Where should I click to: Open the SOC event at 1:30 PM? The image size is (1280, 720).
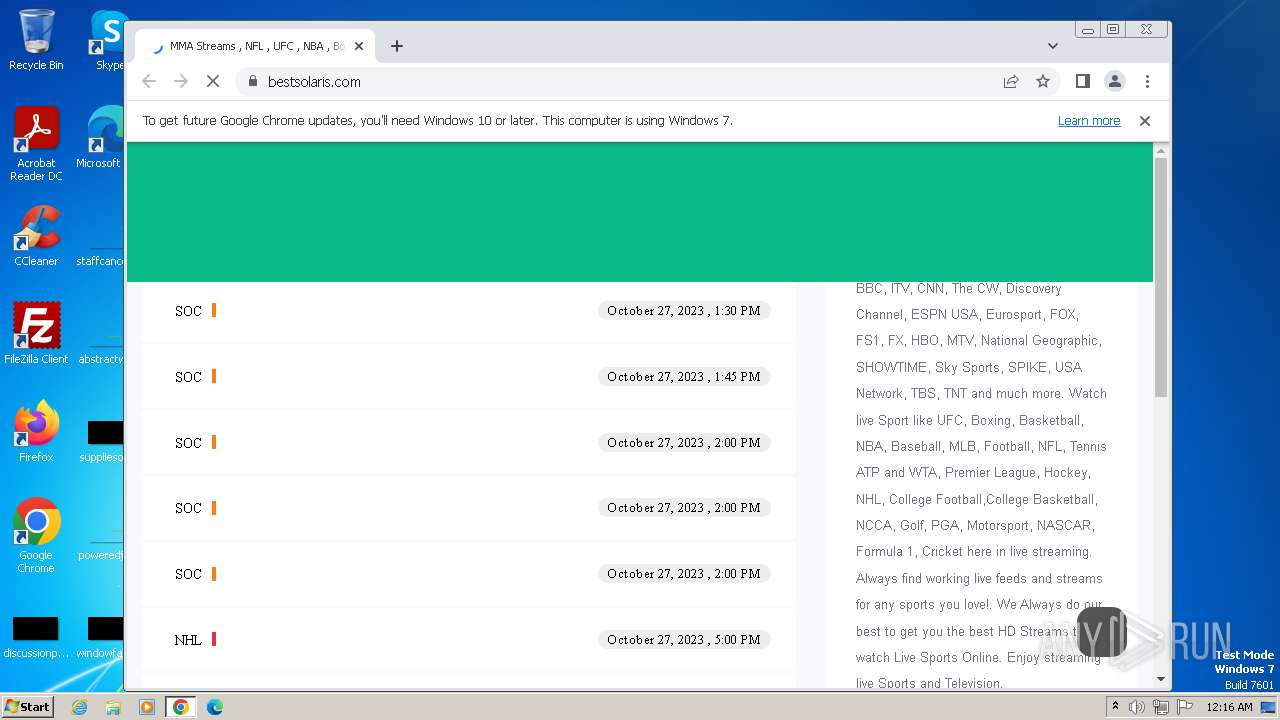(x=468, y=311)
